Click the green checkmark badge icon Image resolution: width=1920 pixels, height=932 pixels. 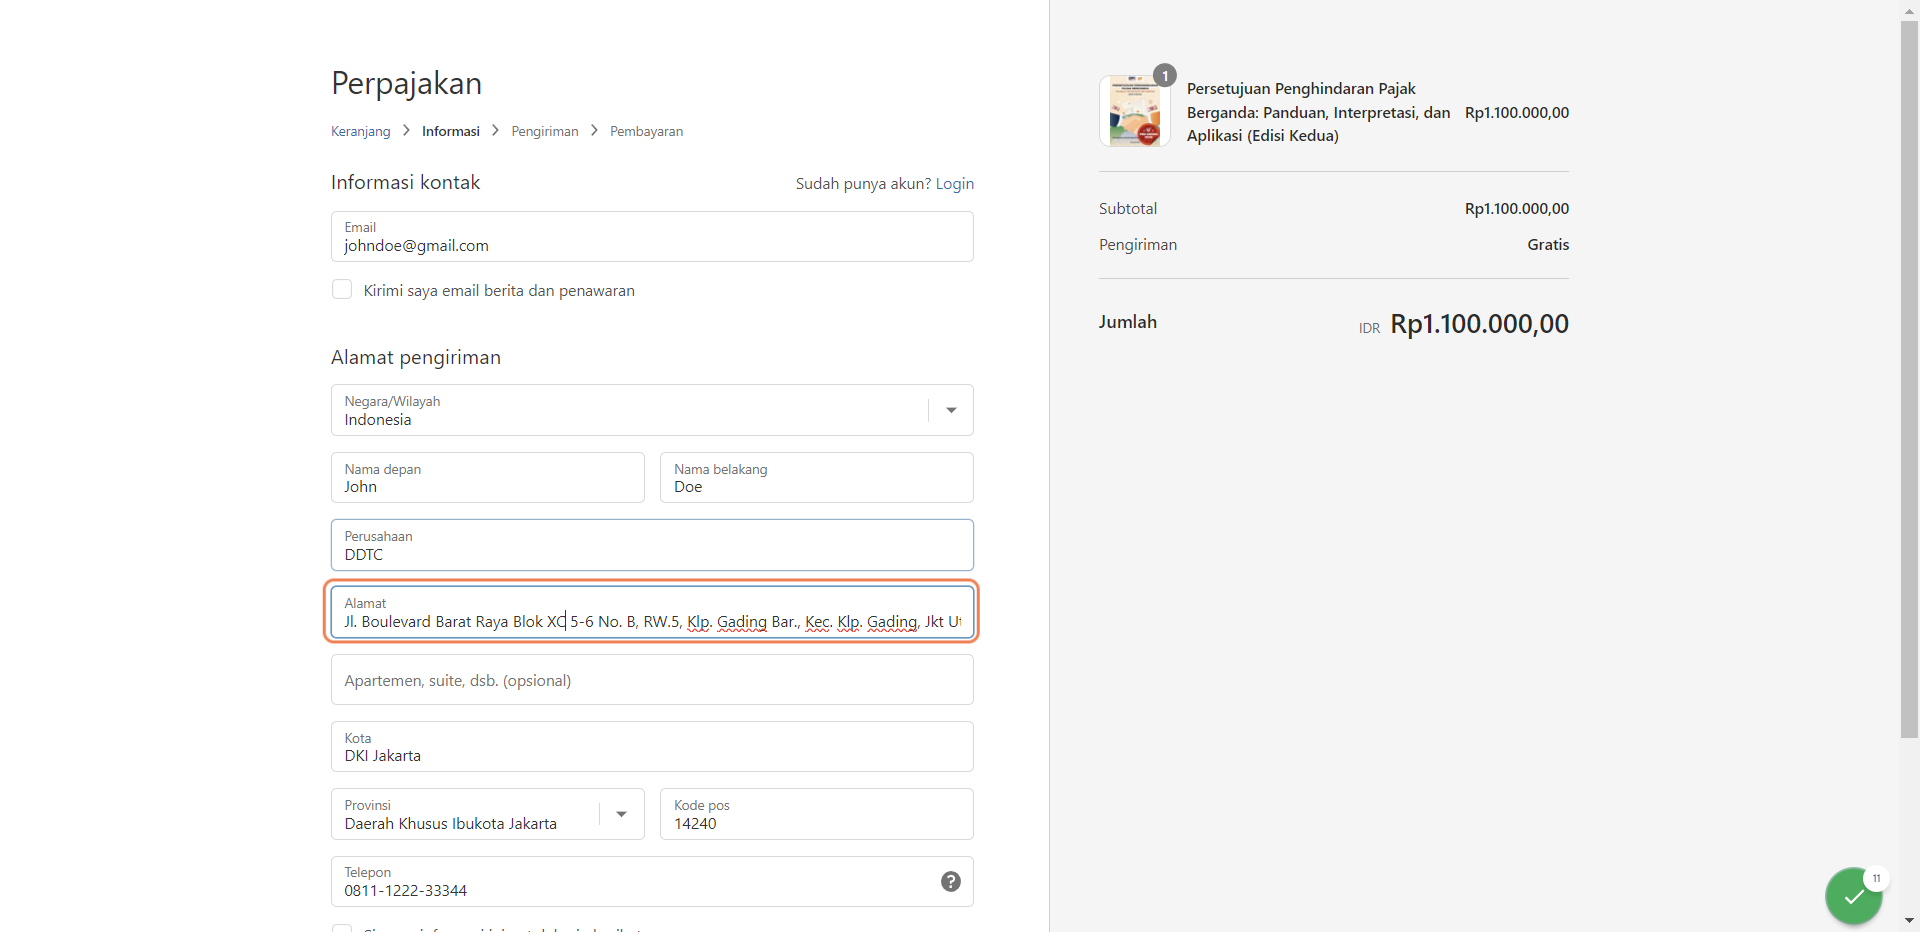pyautogui.click(x=1853, y=897)
